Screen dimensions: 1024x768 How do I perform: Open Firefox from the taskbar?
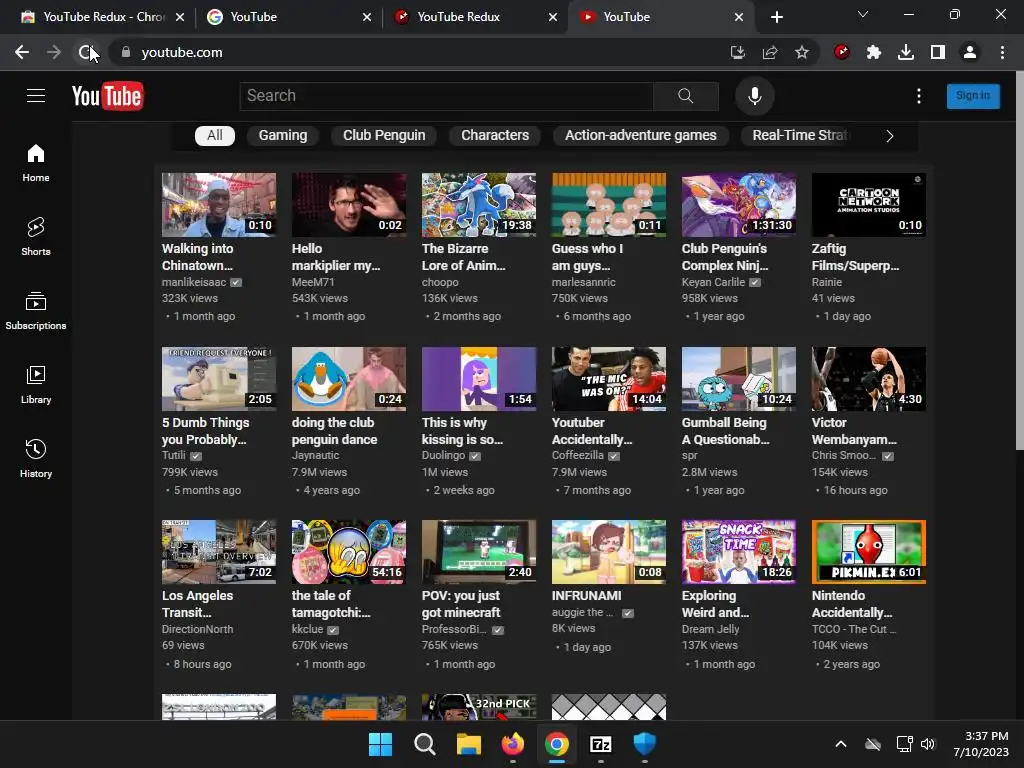click(513, 744)
